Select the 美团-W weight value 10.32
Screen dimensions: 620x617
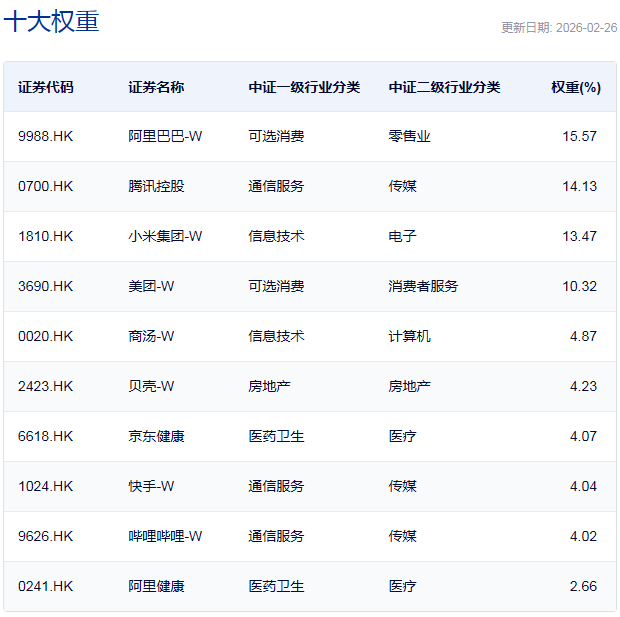579,286
